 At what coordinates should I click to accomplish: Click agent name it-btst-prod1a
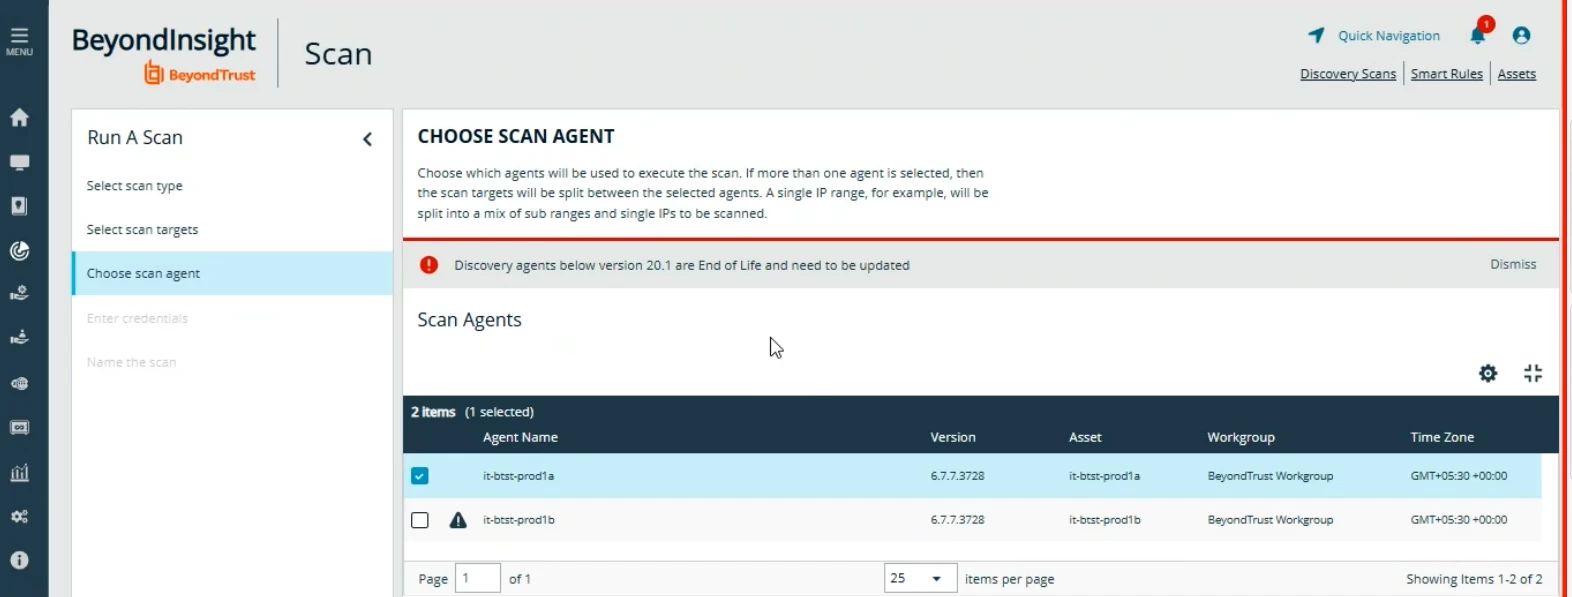(x=518, y=476)
